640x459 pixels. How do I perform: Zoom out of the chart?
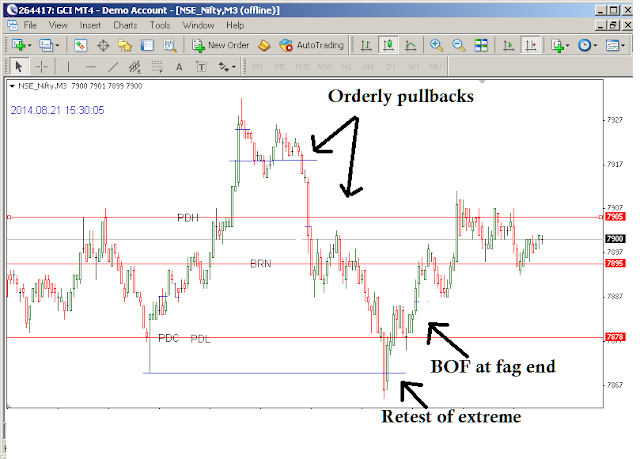pos(458,45)
